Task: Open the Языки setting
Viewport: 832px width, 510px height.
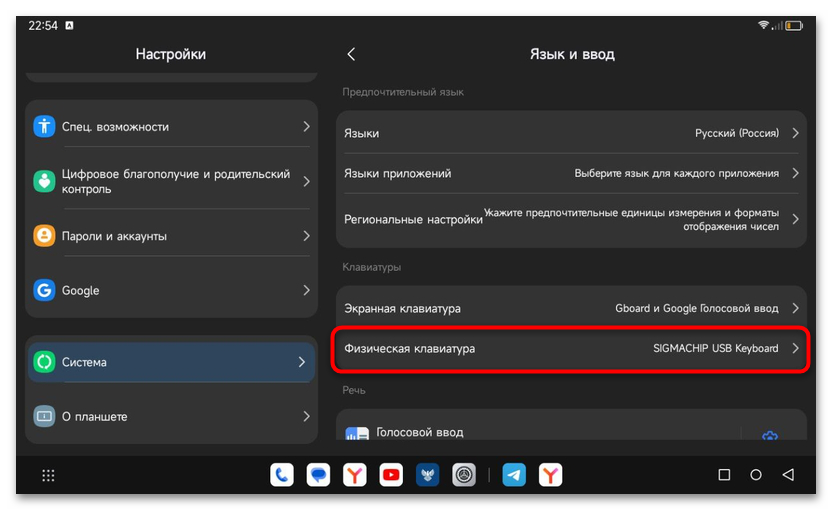Action: pos(571,133)
